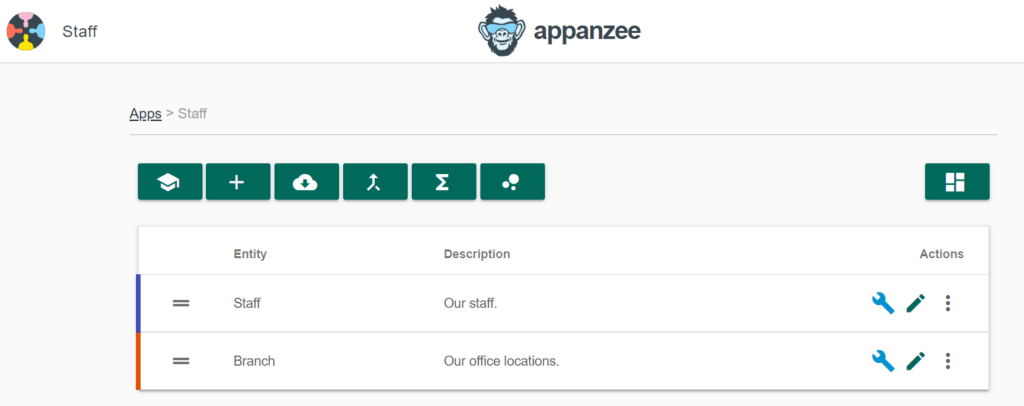Open the dashboard layout button
Image resolution: width=1024 pixels, height=406 pixels.
(957, 181)
